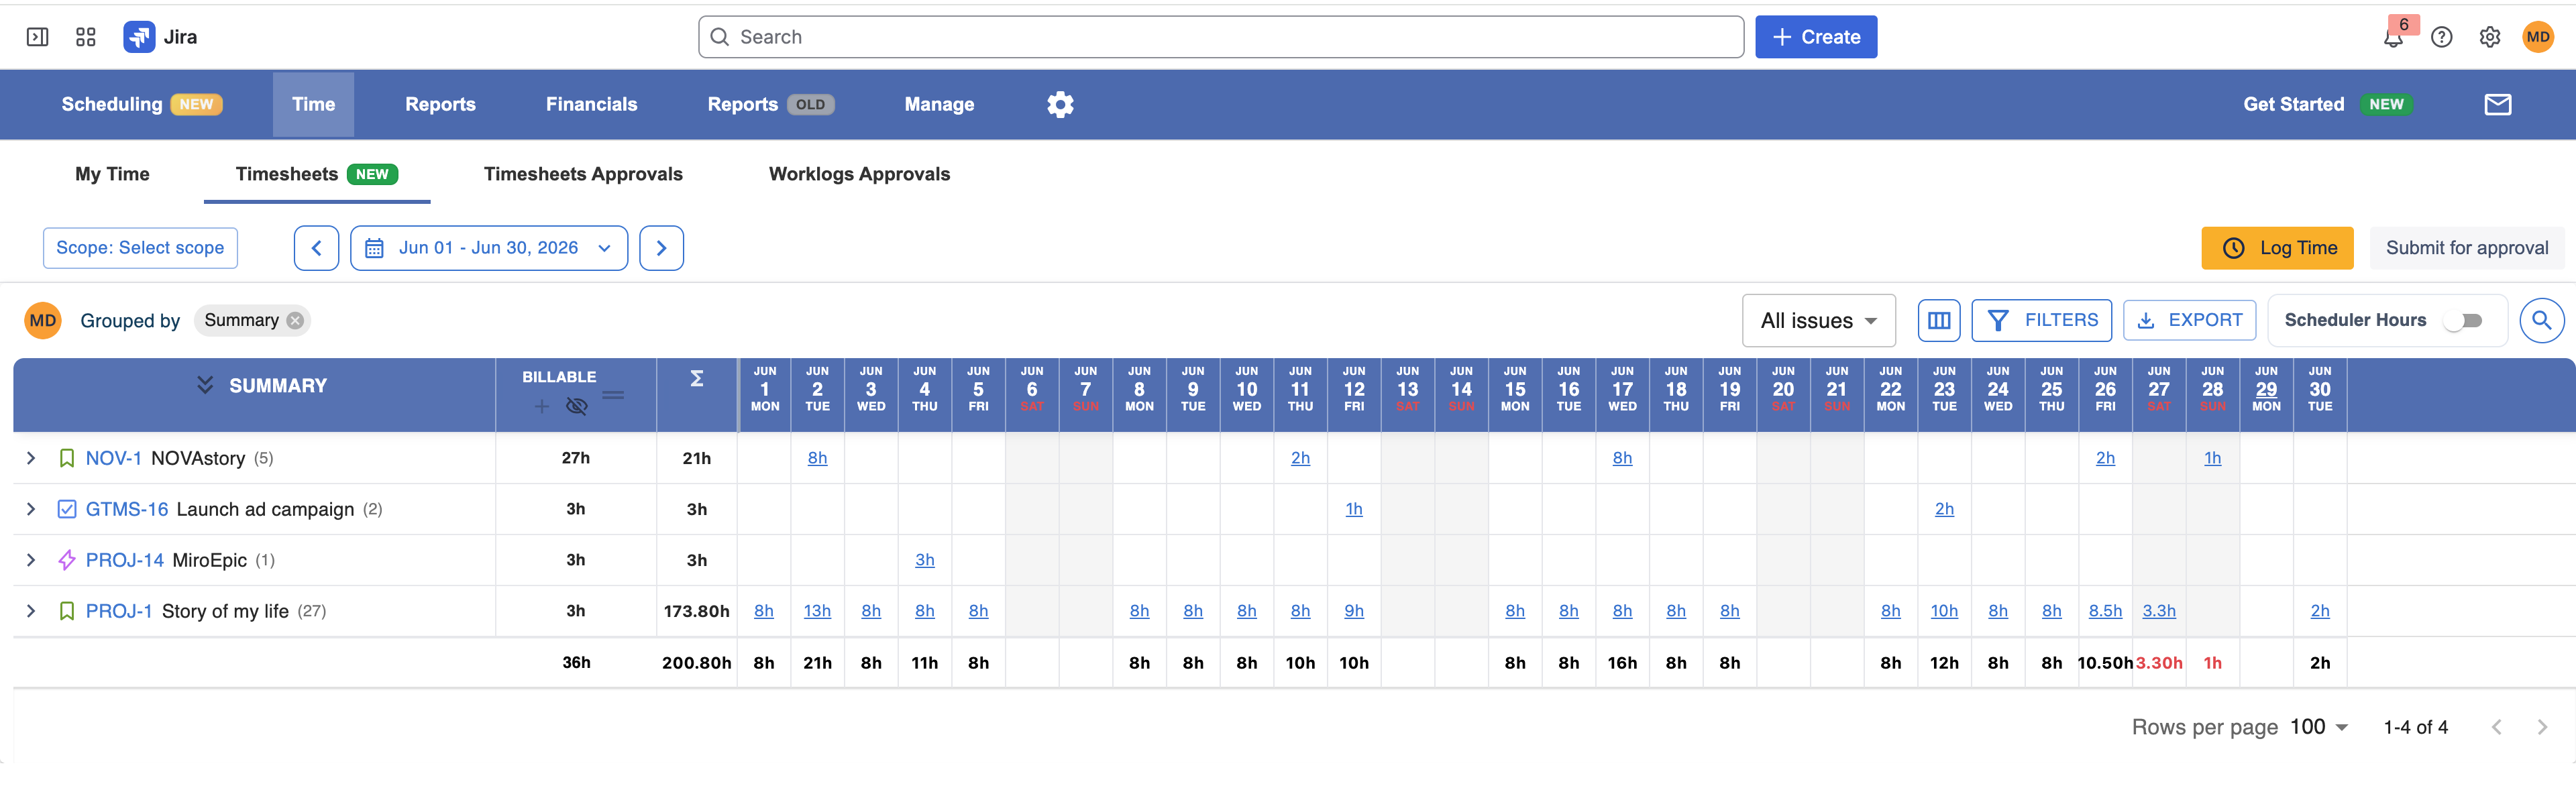Open Jira settings gear in top bar
The height and width of the screenshot is (786, 2576).
[x=2490, y=37]
